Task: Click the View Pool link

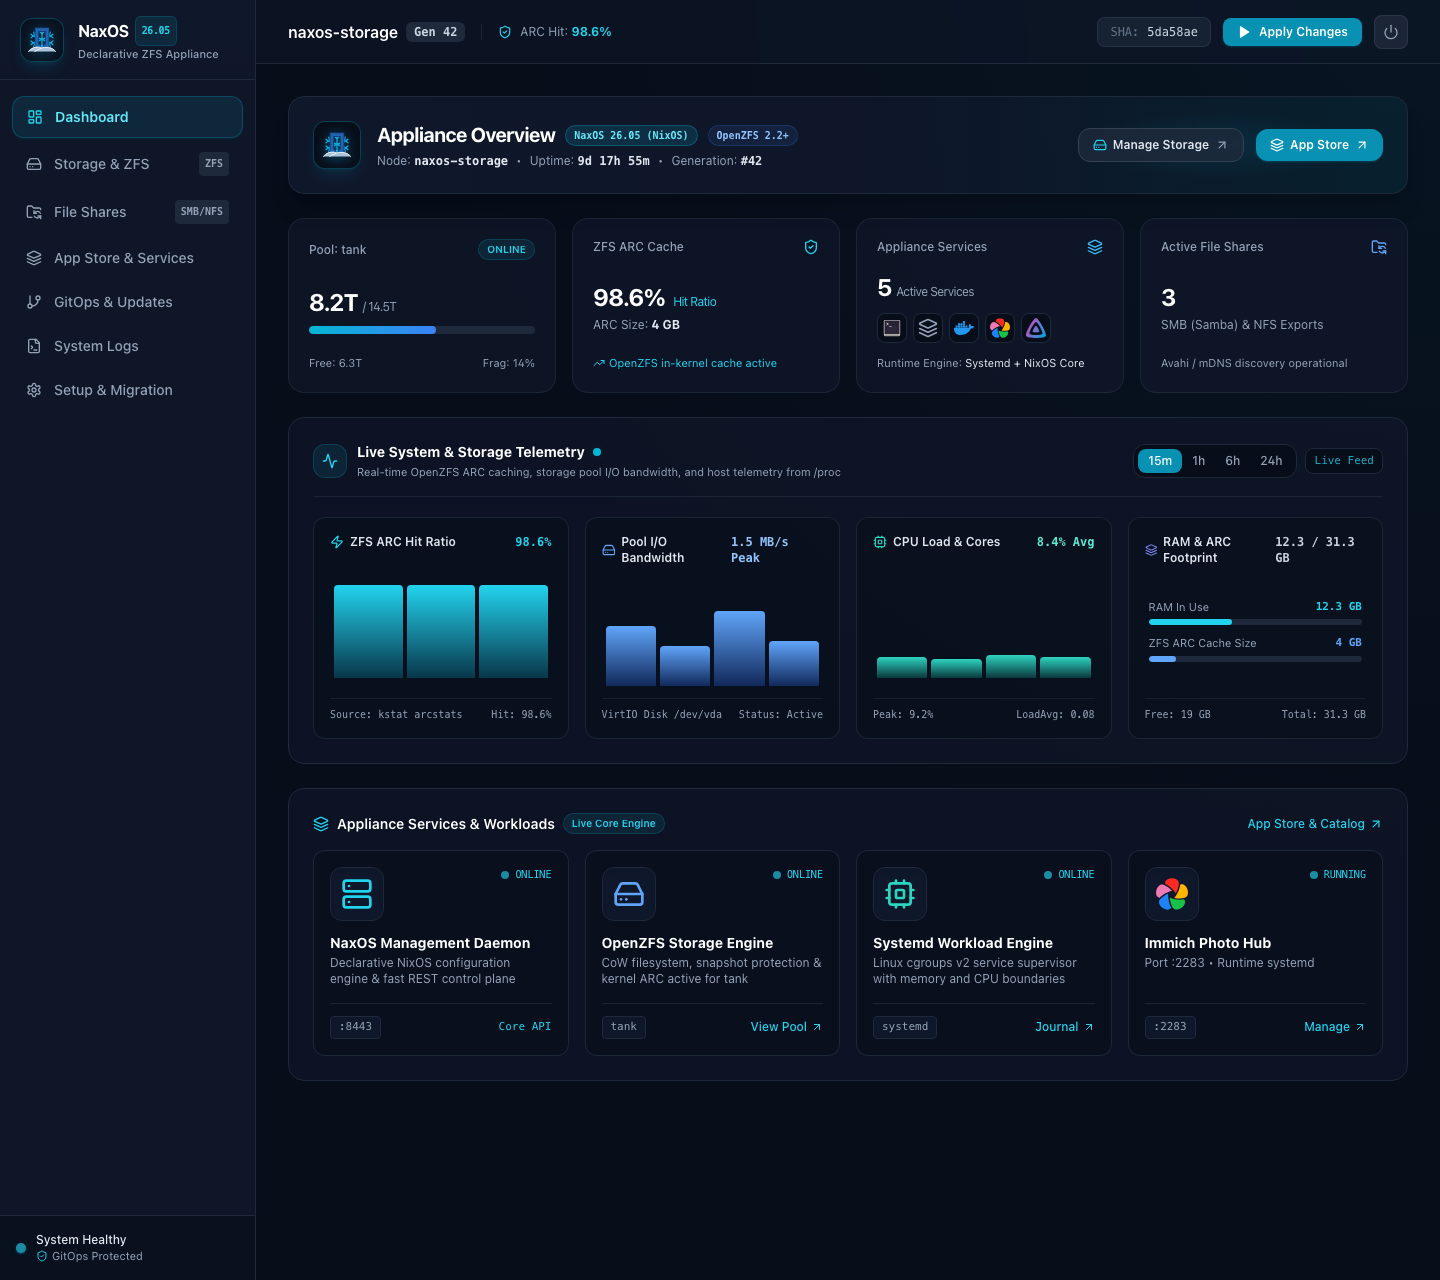Action: tap(786, 1027)
